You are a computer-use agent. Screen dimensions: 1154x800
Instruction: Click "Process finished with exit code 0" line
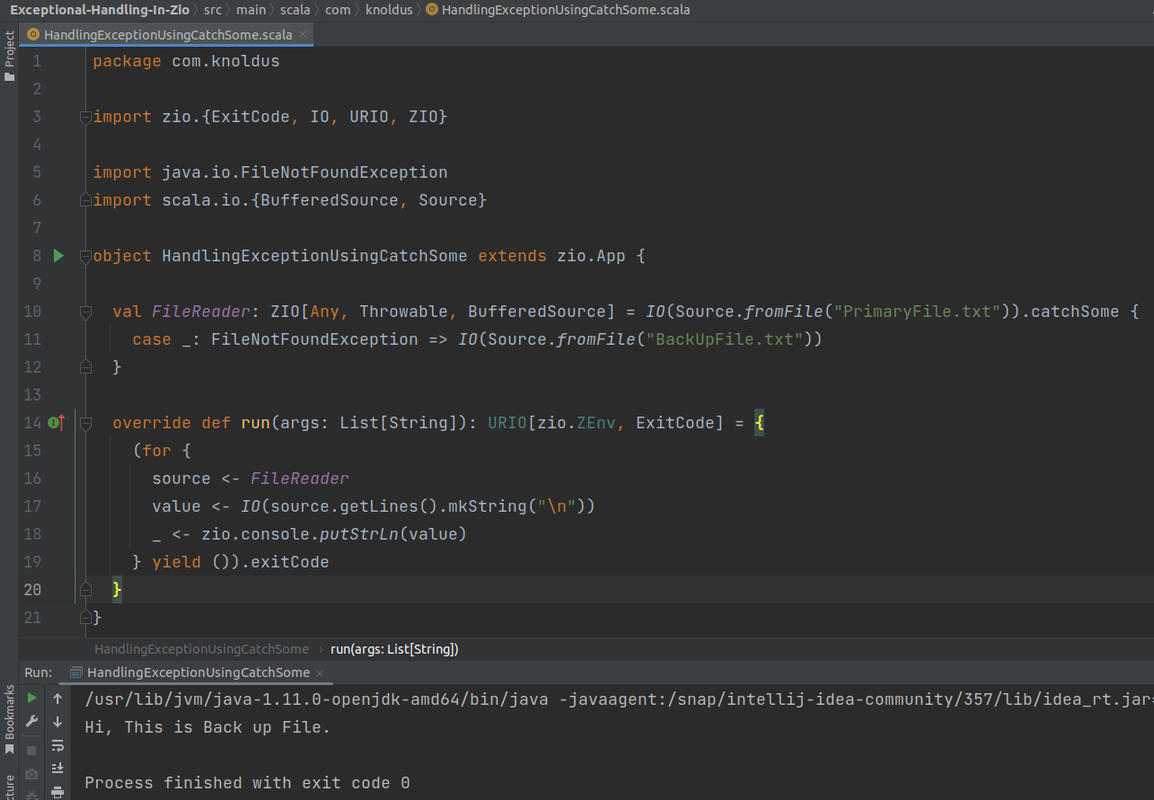(x=247, y=782)
